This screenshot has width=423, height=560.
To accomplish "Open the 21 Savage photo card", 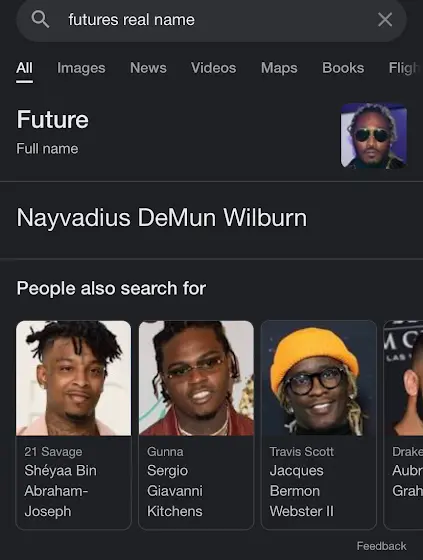I will tap(74, 425).
